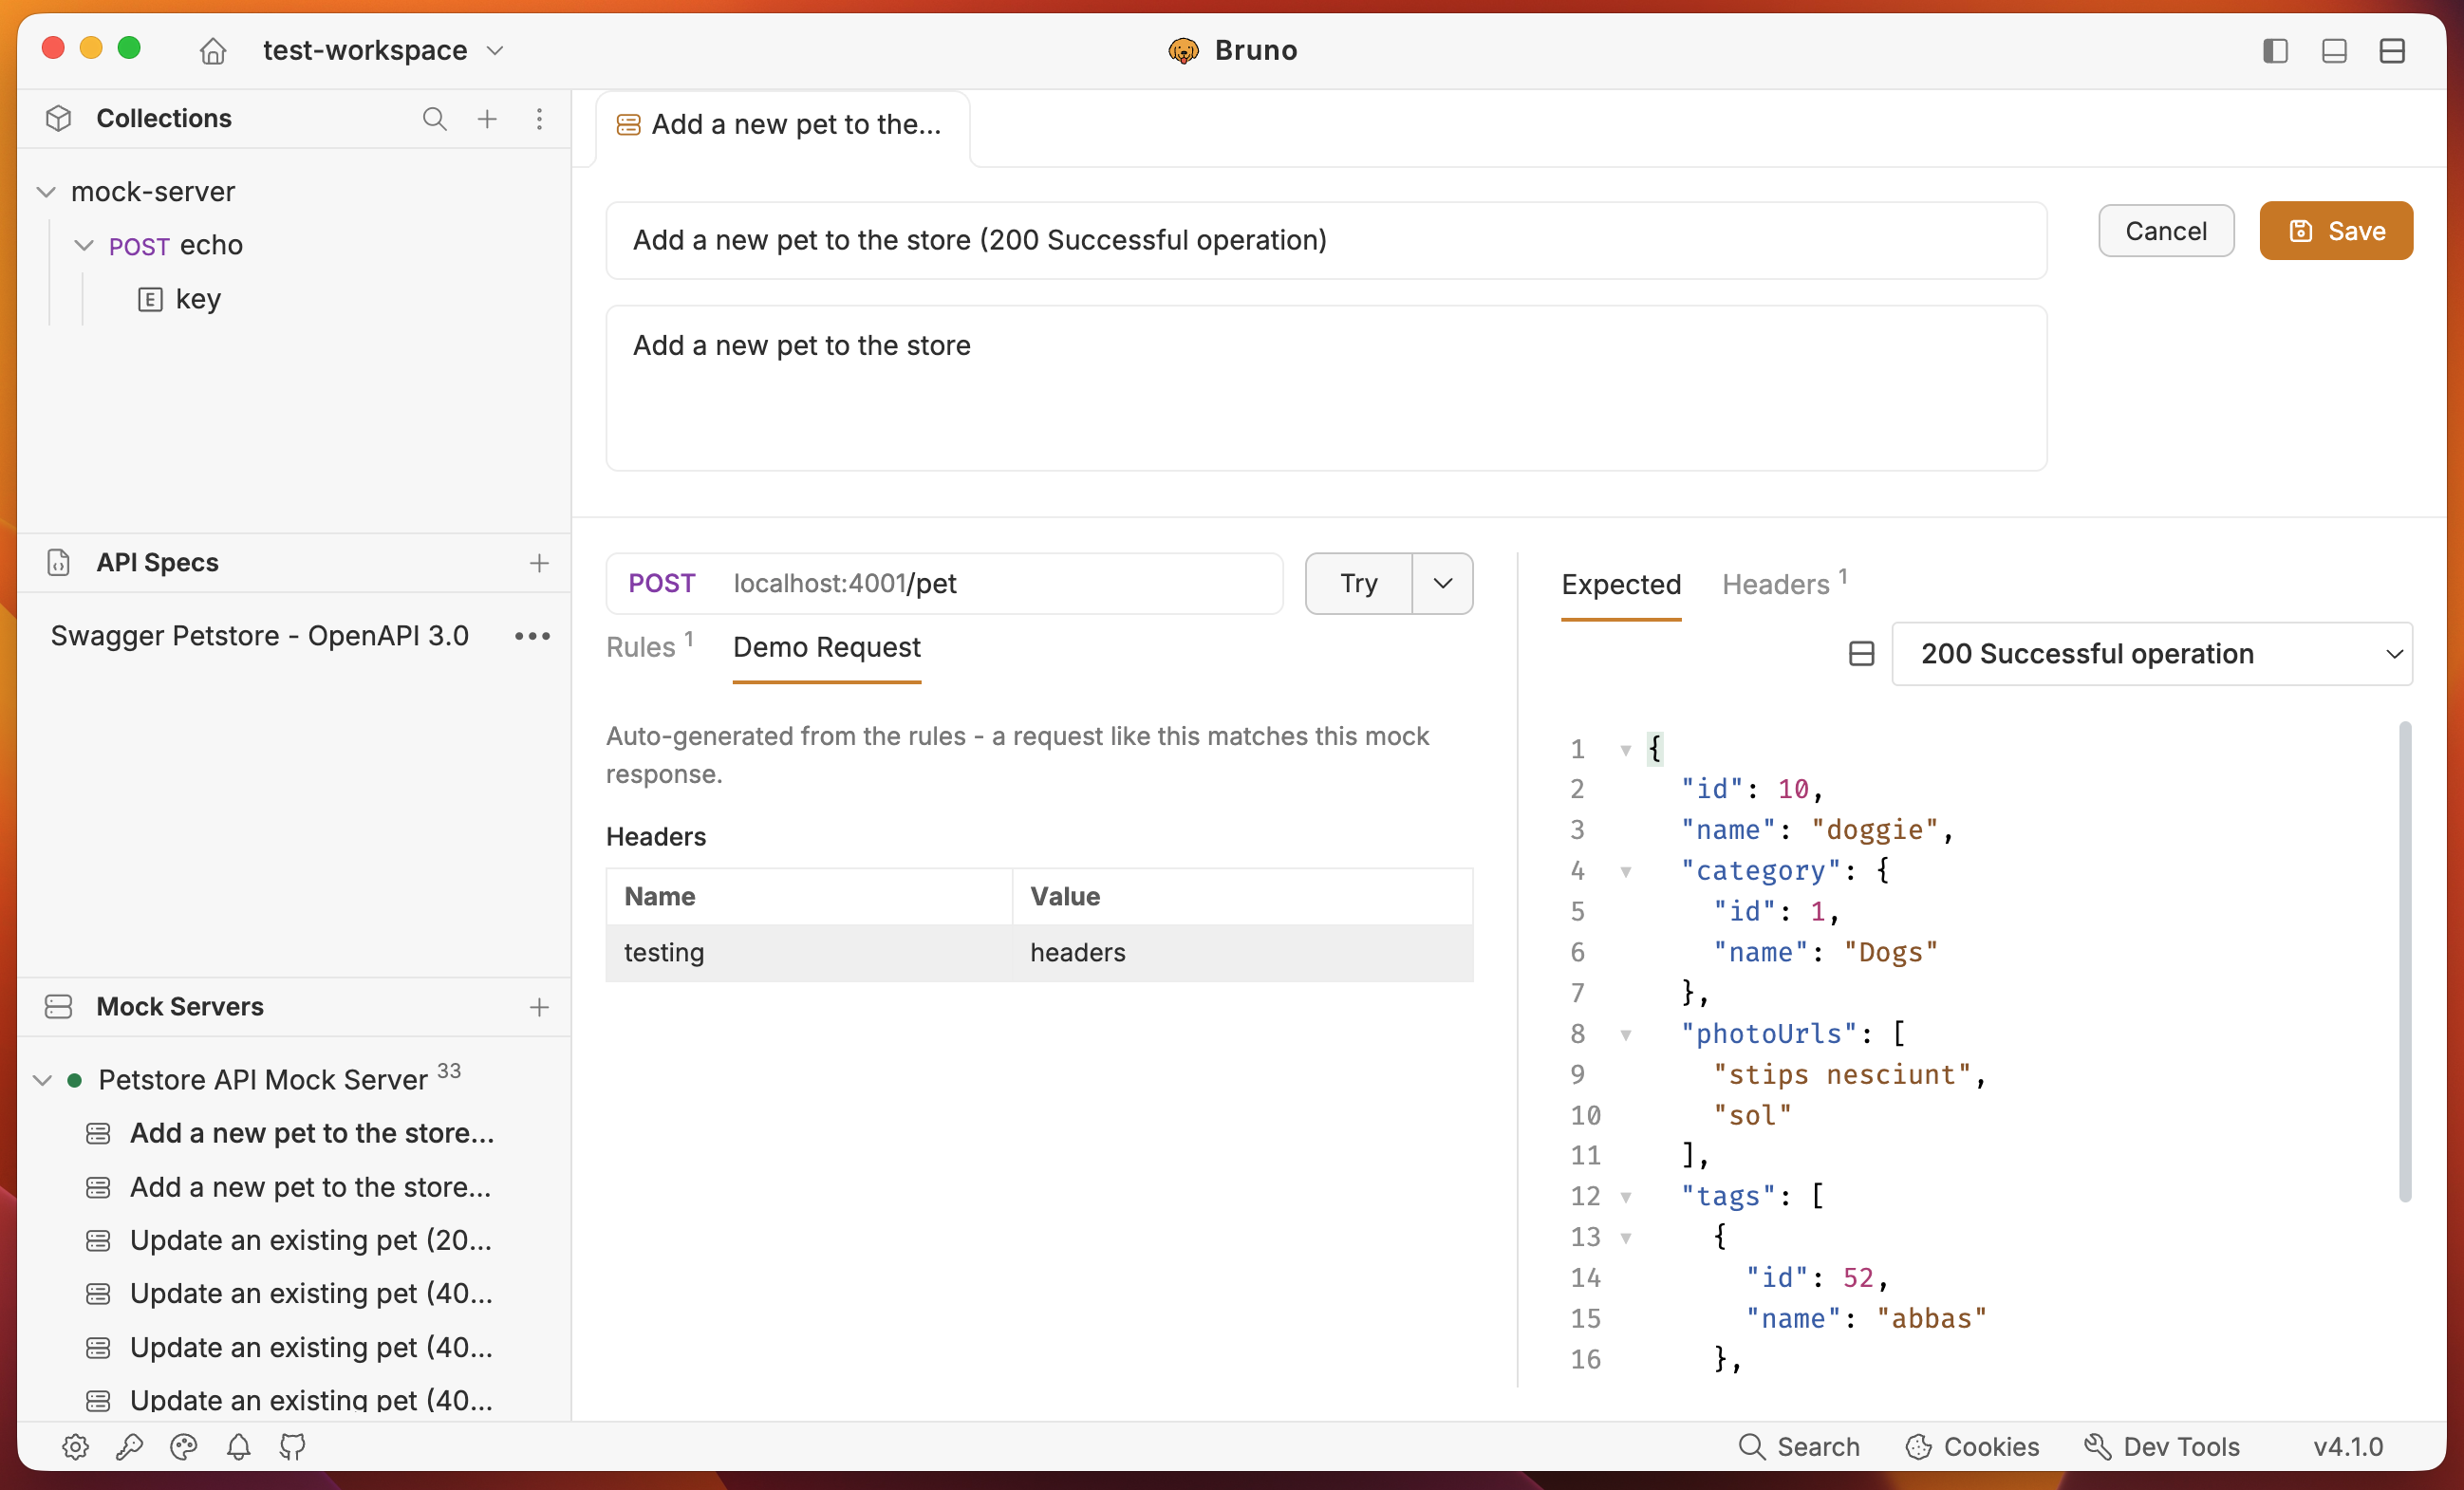
Task: Click the Bruno dog logo
Action: coord(1183,50)
